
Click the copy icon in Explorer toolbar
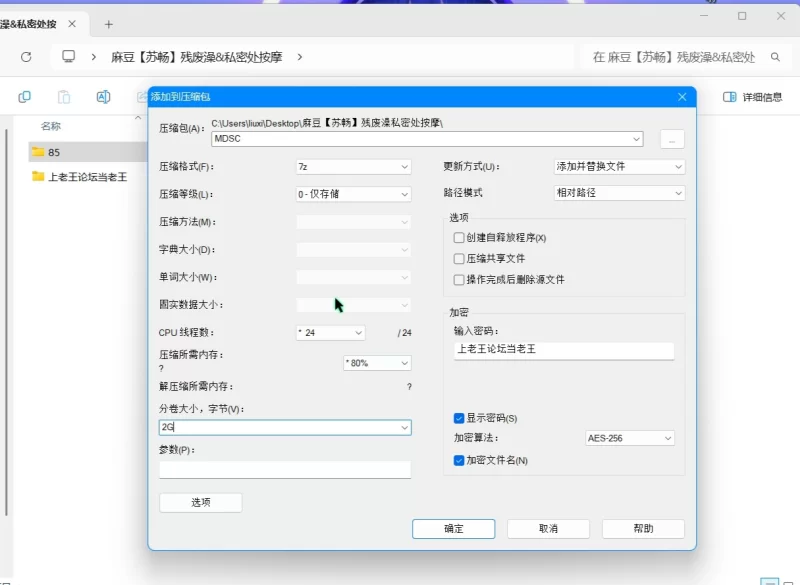coord(24,96)
